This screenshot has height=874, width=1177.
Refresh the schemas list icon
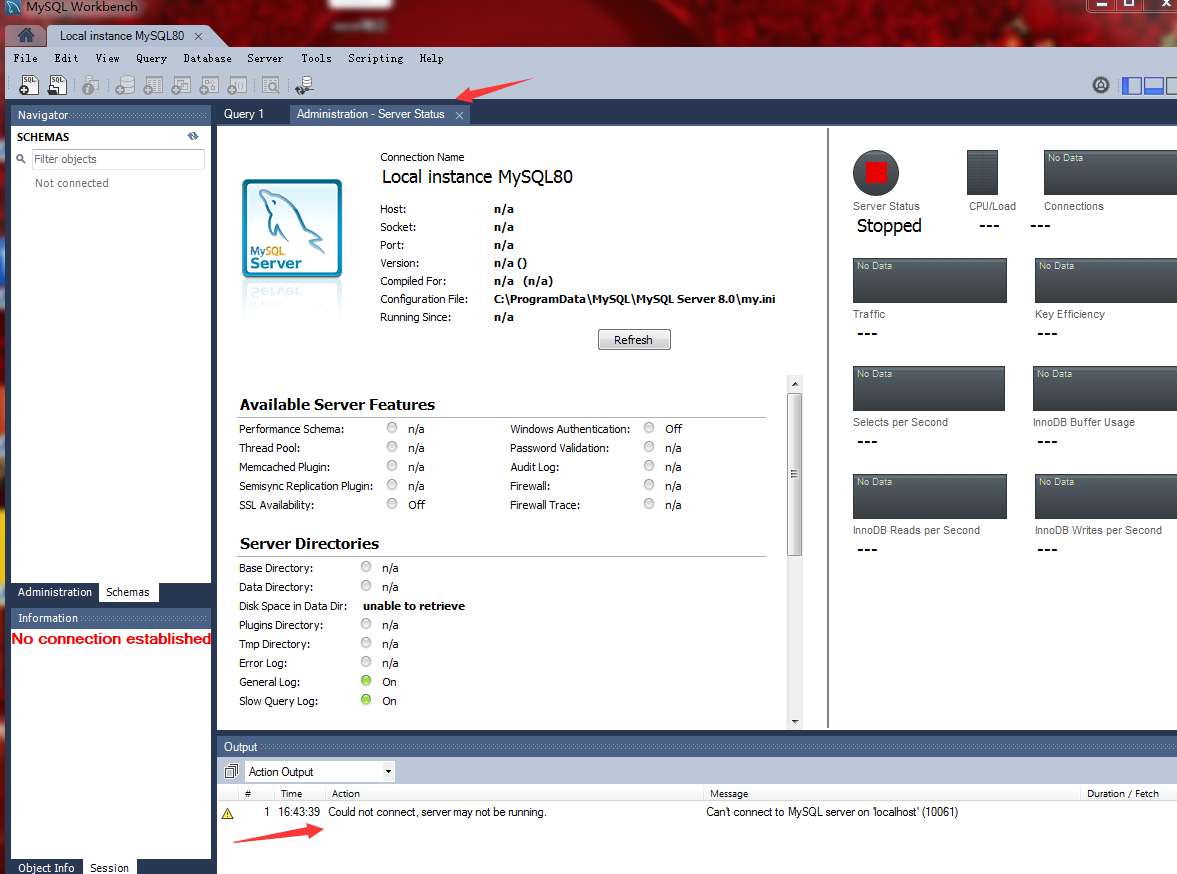tap(193, 137)
